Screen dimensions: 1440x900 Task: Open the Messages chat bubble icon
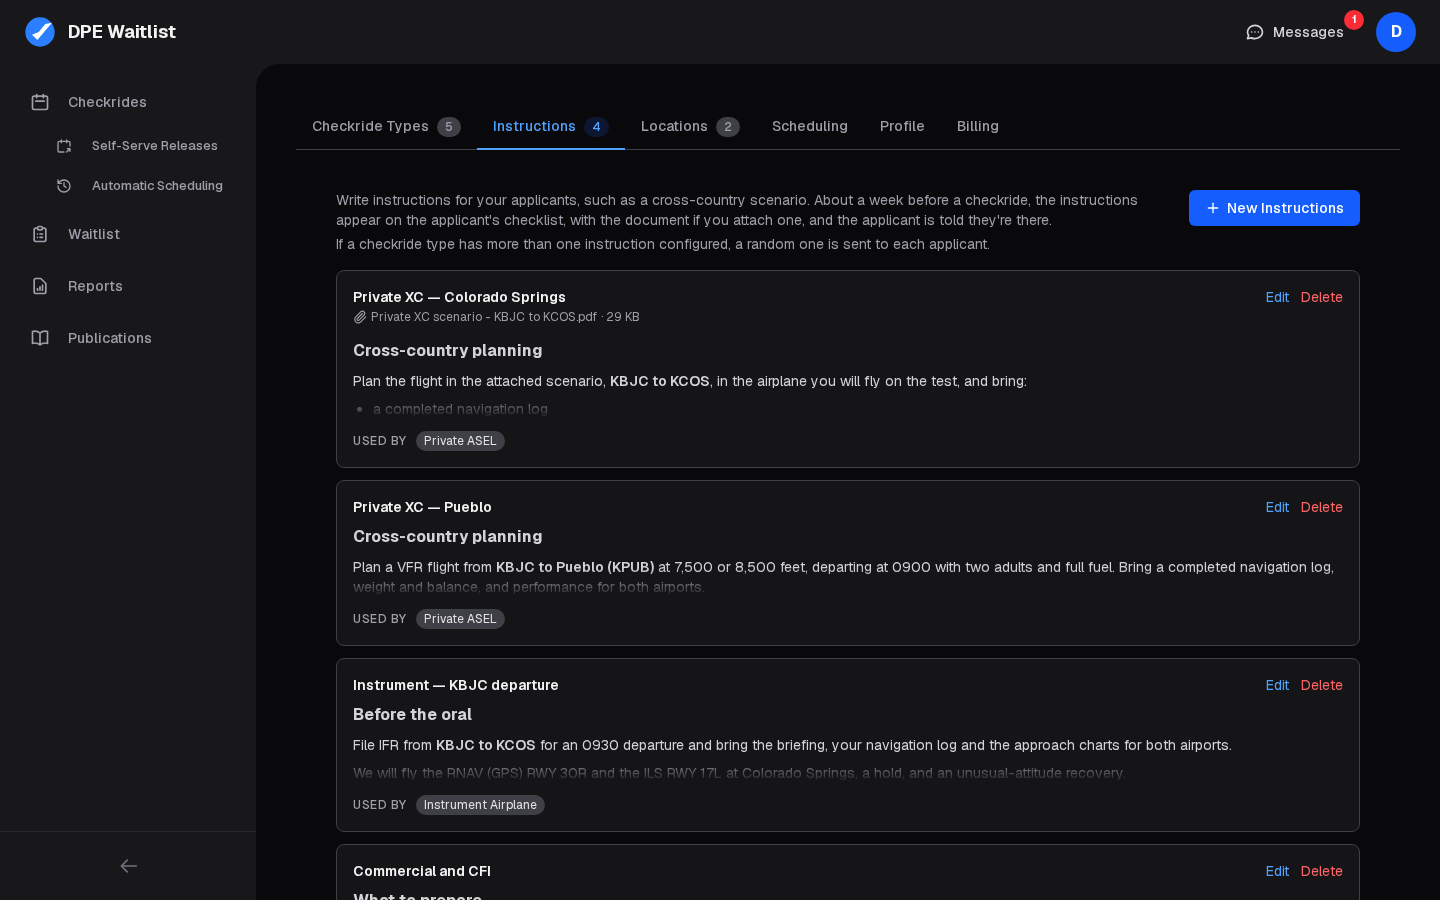(1255, 32)
